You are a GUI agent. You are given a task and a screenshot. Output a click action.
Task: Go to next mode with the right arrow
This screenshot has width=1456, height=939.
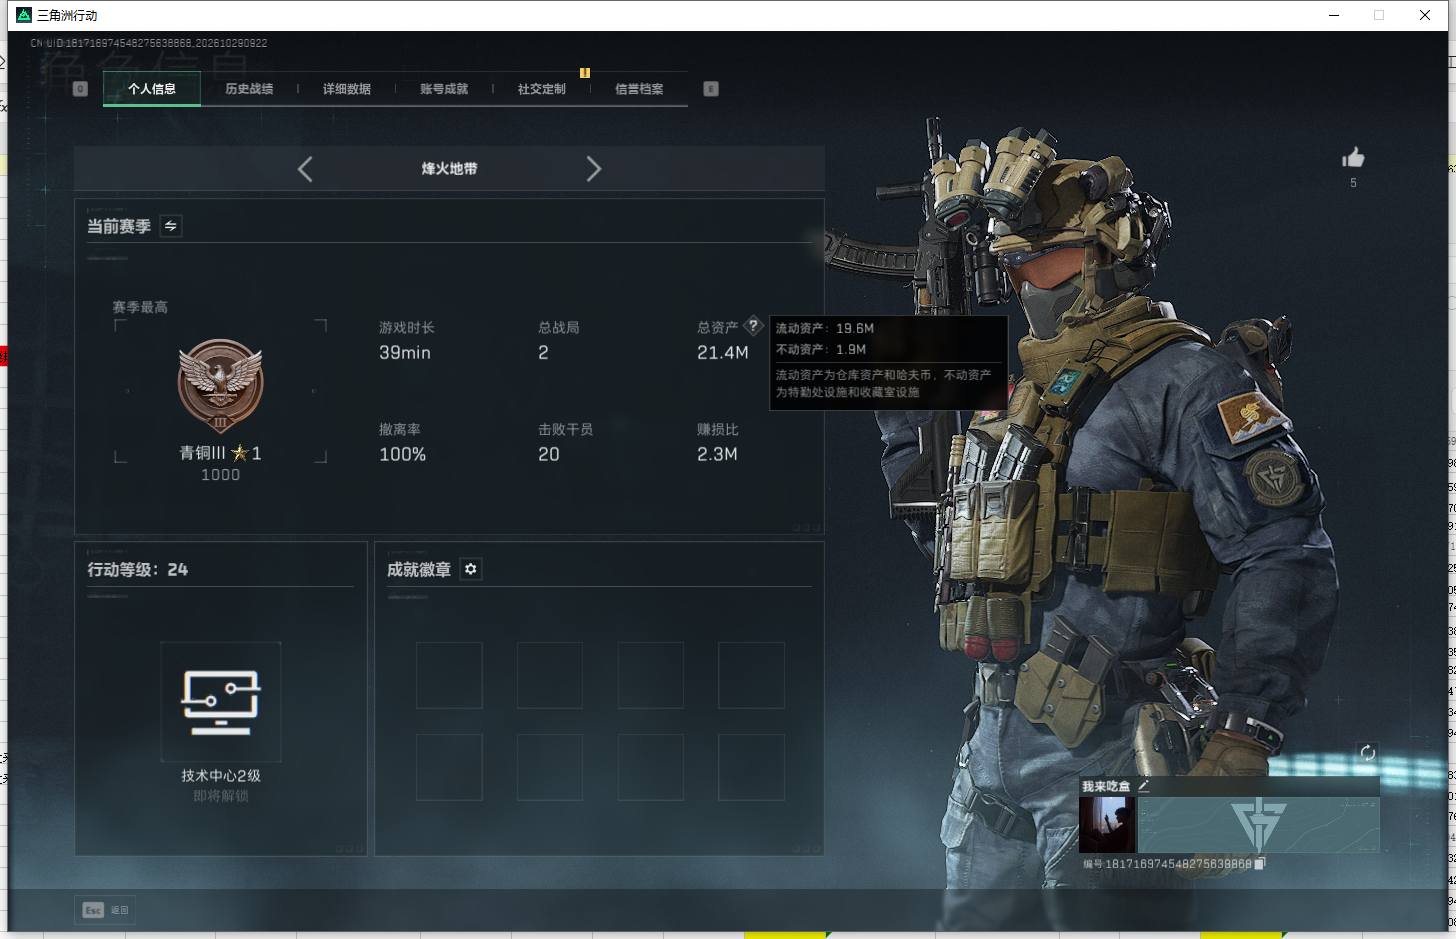[x=594, y=169]
